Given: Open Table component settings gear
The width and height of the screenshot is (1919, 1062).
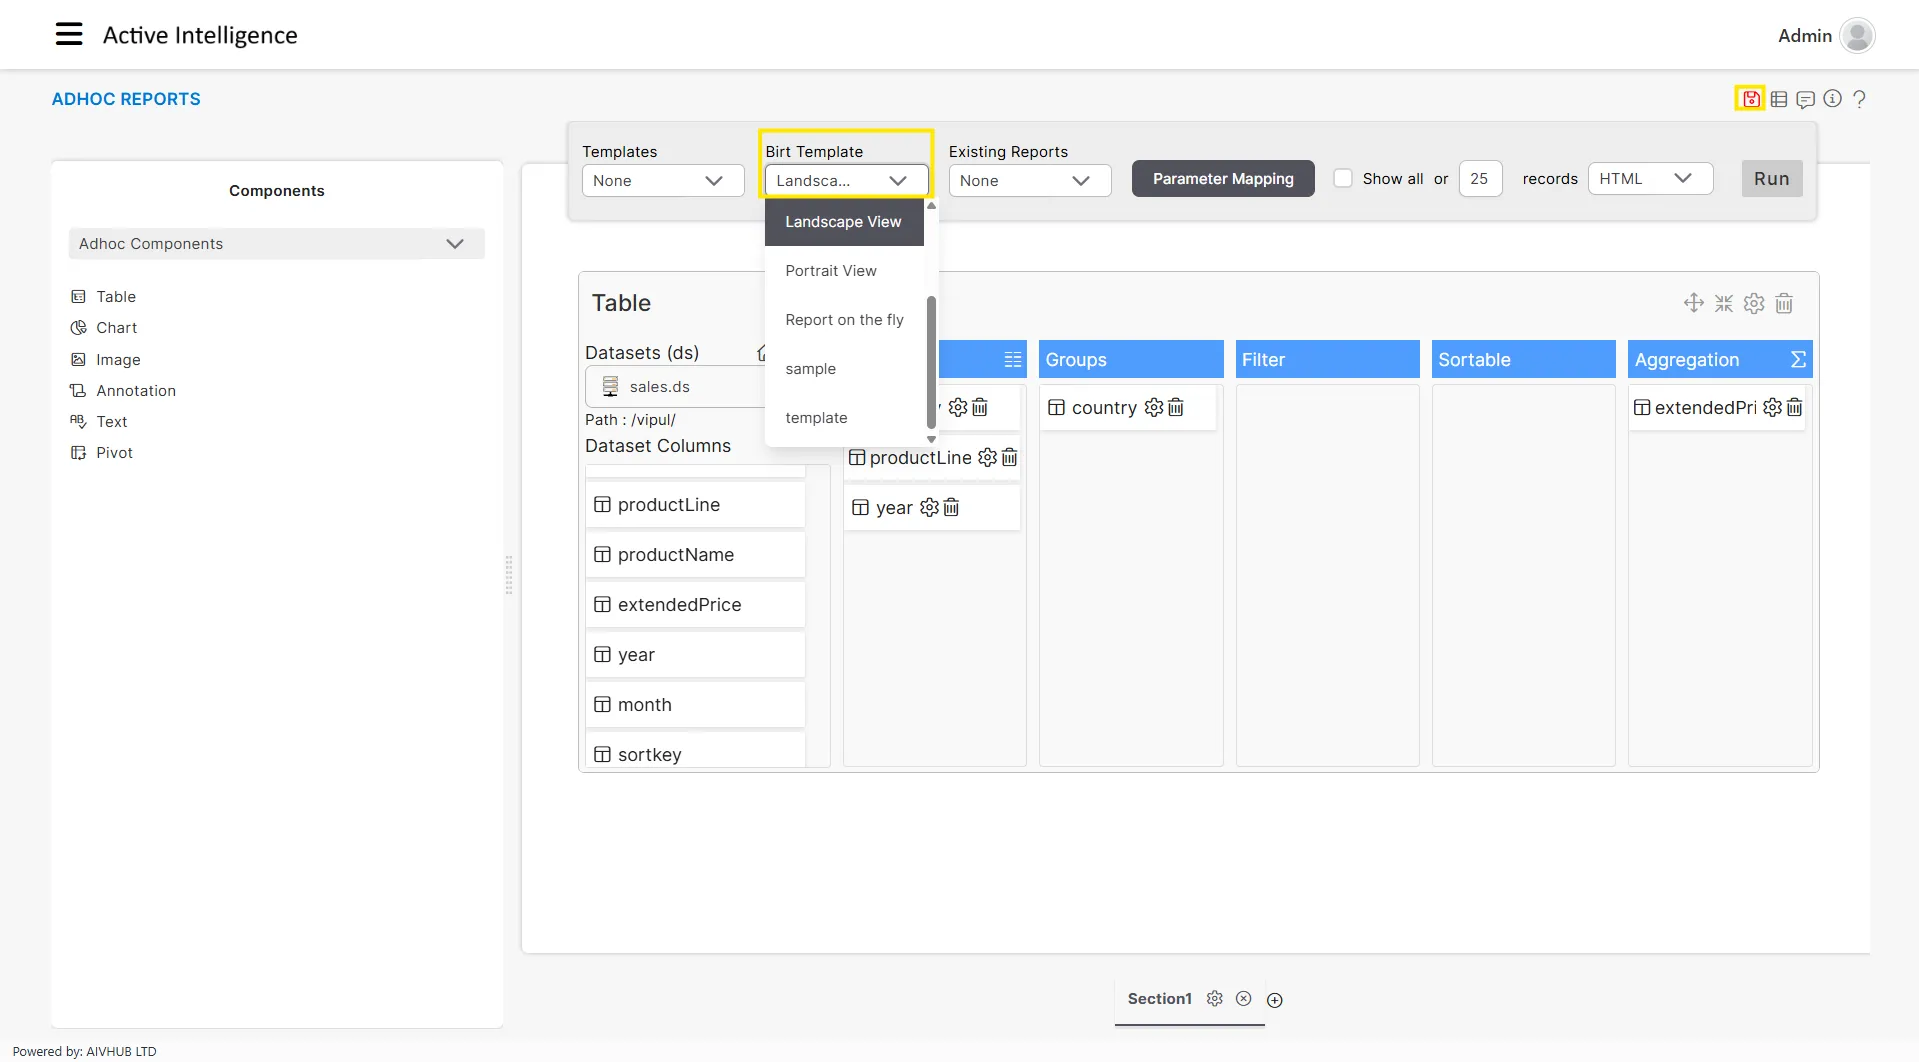Looking at the screenshot, I should pyautogui.click(x=1754, y=304).
